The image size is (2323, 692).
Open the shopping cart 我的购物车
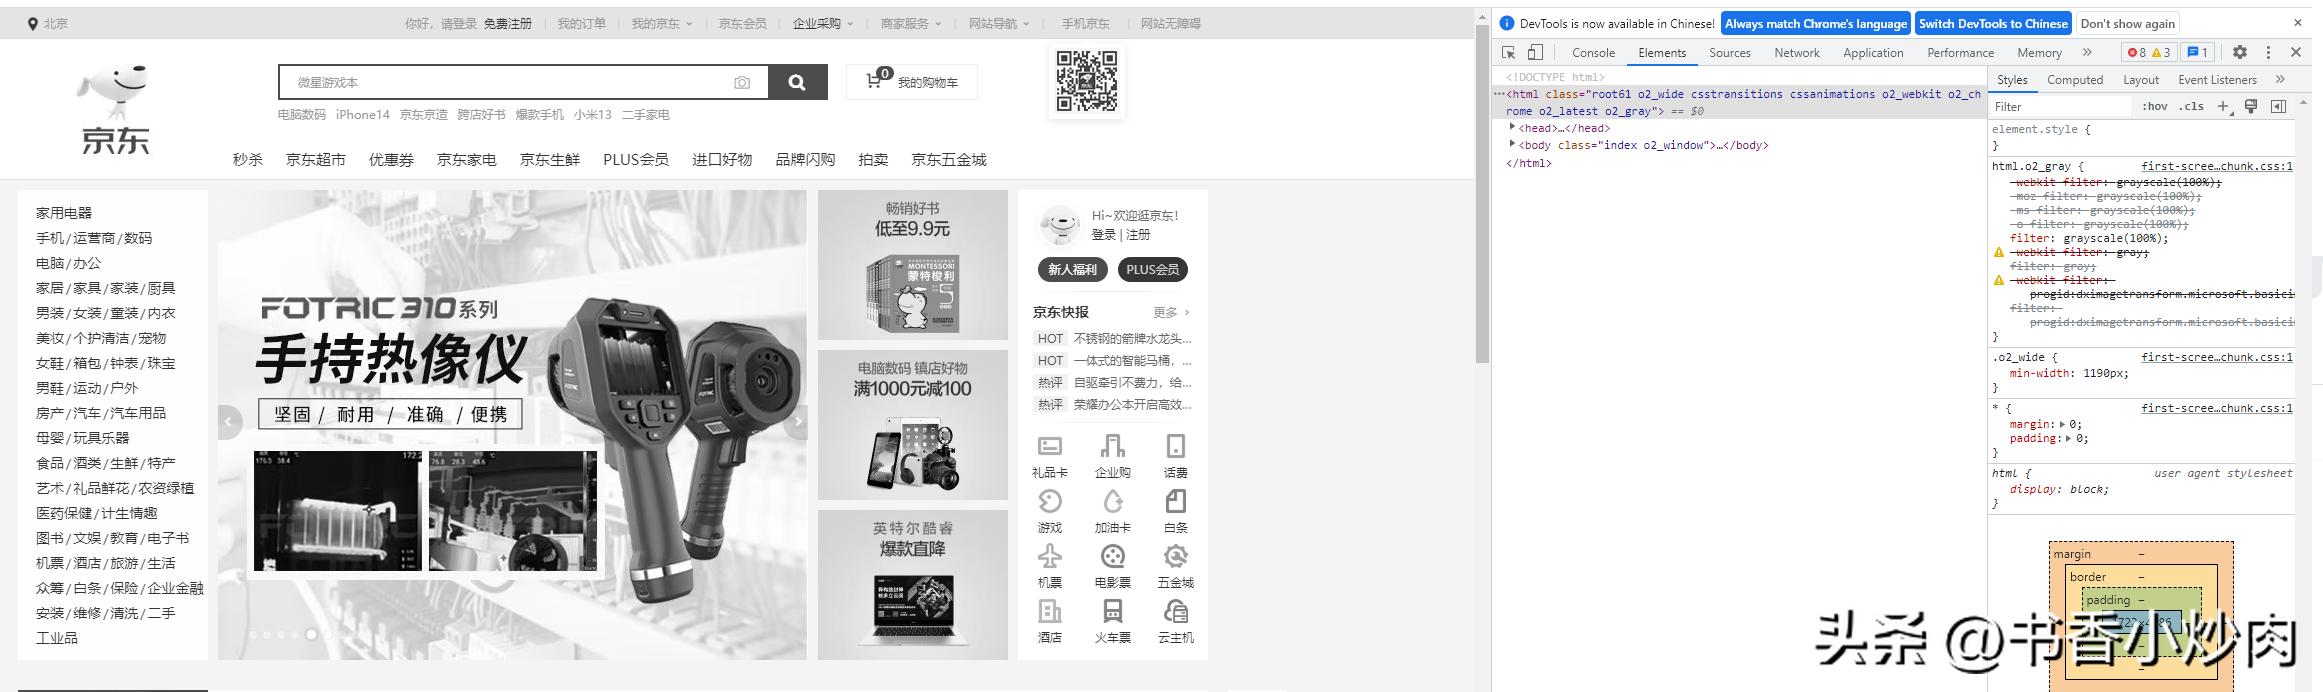pyautogui.click(x=912, y=82)
